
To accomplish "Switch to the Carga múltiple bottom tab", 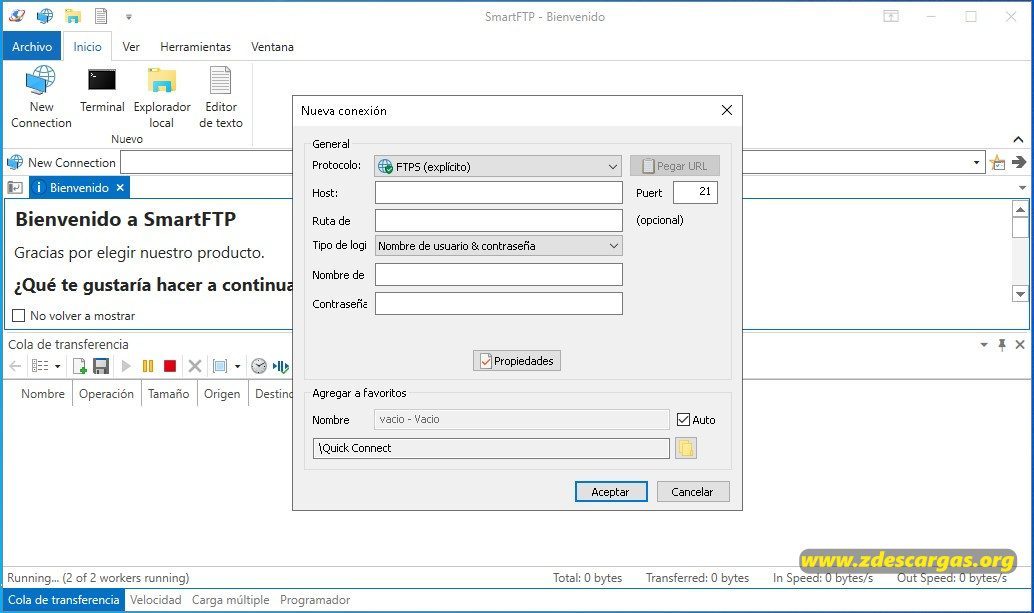I will (230, 600).
